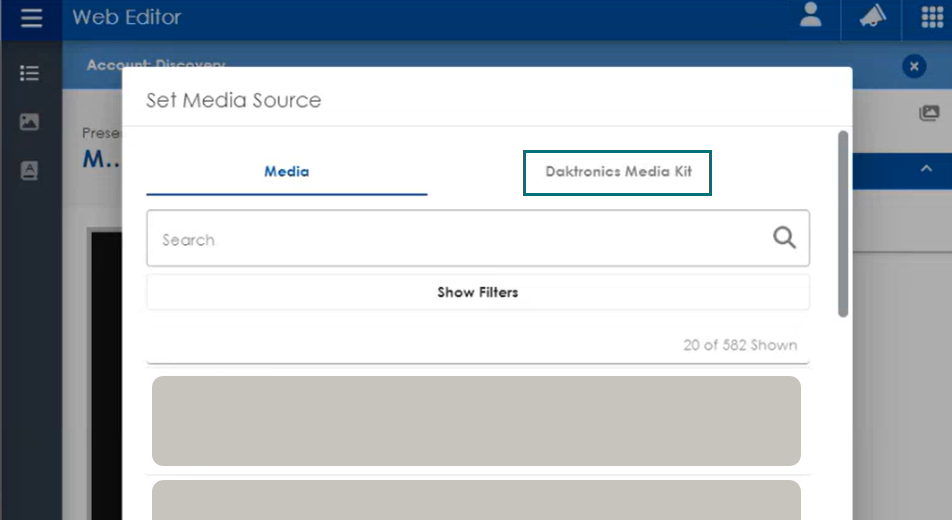The width and height of the screenshot is (952, 520).
Task: Select the second media thumbnail placeholder
Action: click(x=476, y=500)
